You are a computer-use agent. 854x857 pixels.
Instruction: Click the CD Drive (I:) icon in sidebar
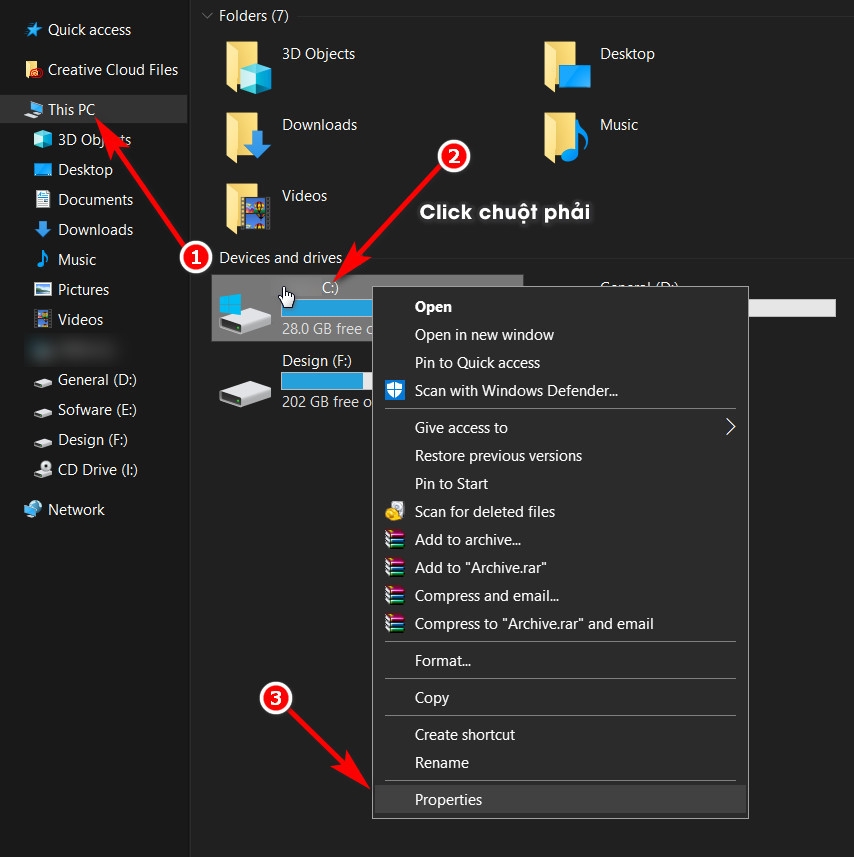[x=45, y=470]
